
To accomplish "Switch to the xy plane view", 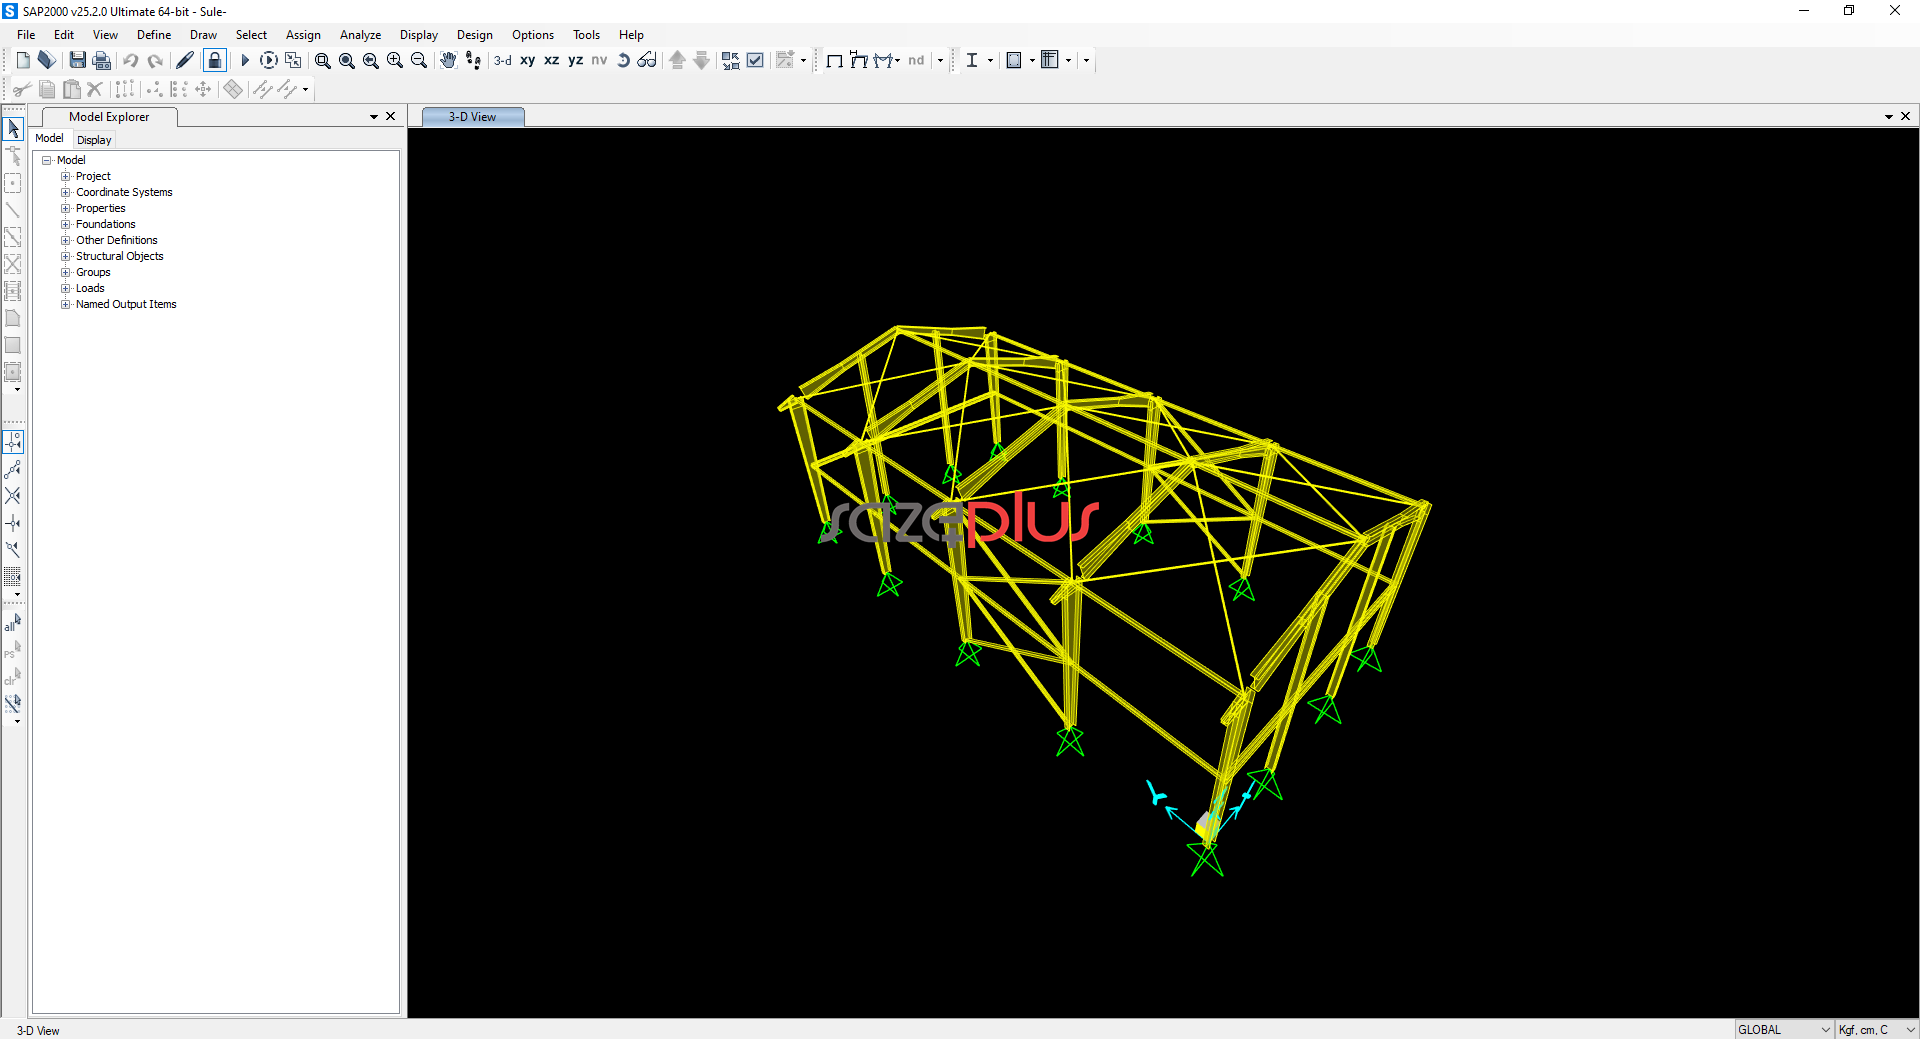I will click(x=528, y=60).
